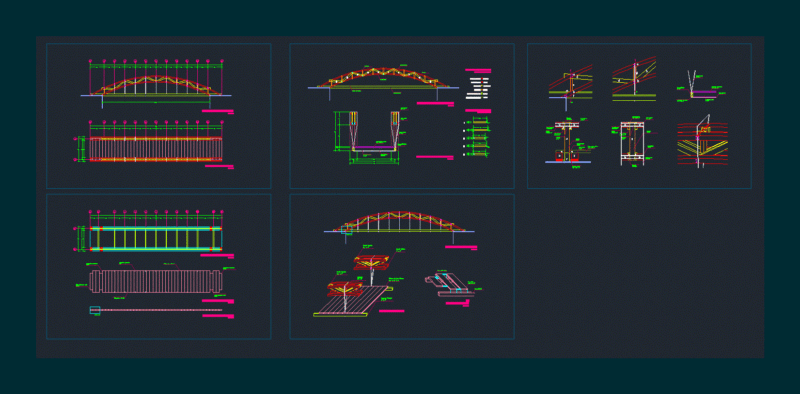
Task: Click the white bar legend block
Action: pyautogui.click(x=480, y=87)
